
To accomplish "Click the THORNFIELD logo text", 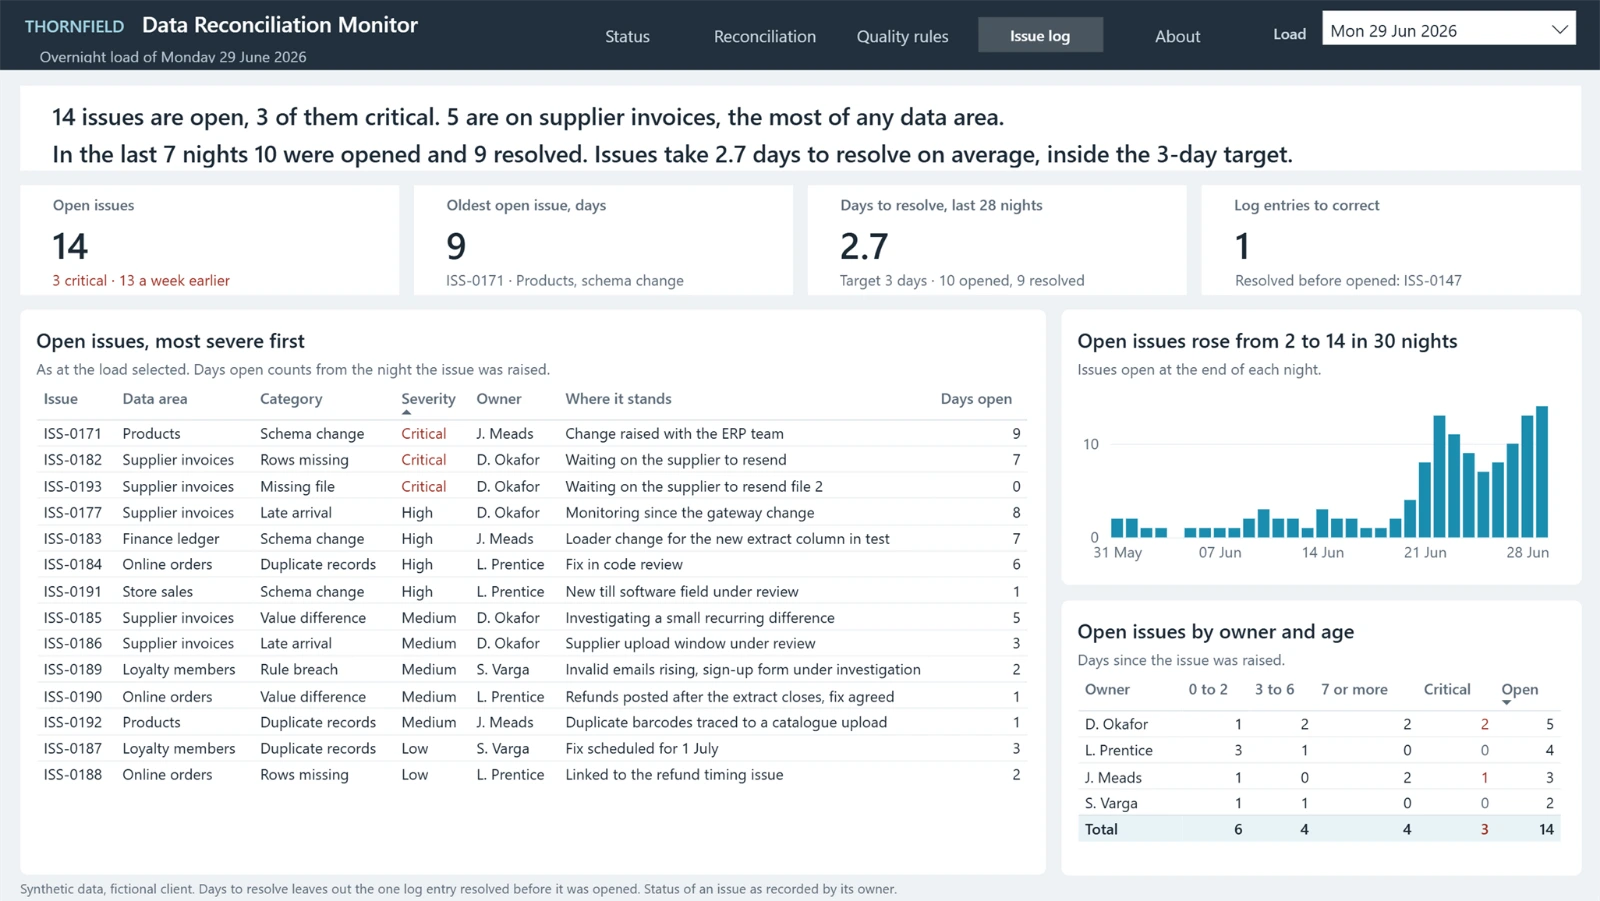I will coord(74,26).
